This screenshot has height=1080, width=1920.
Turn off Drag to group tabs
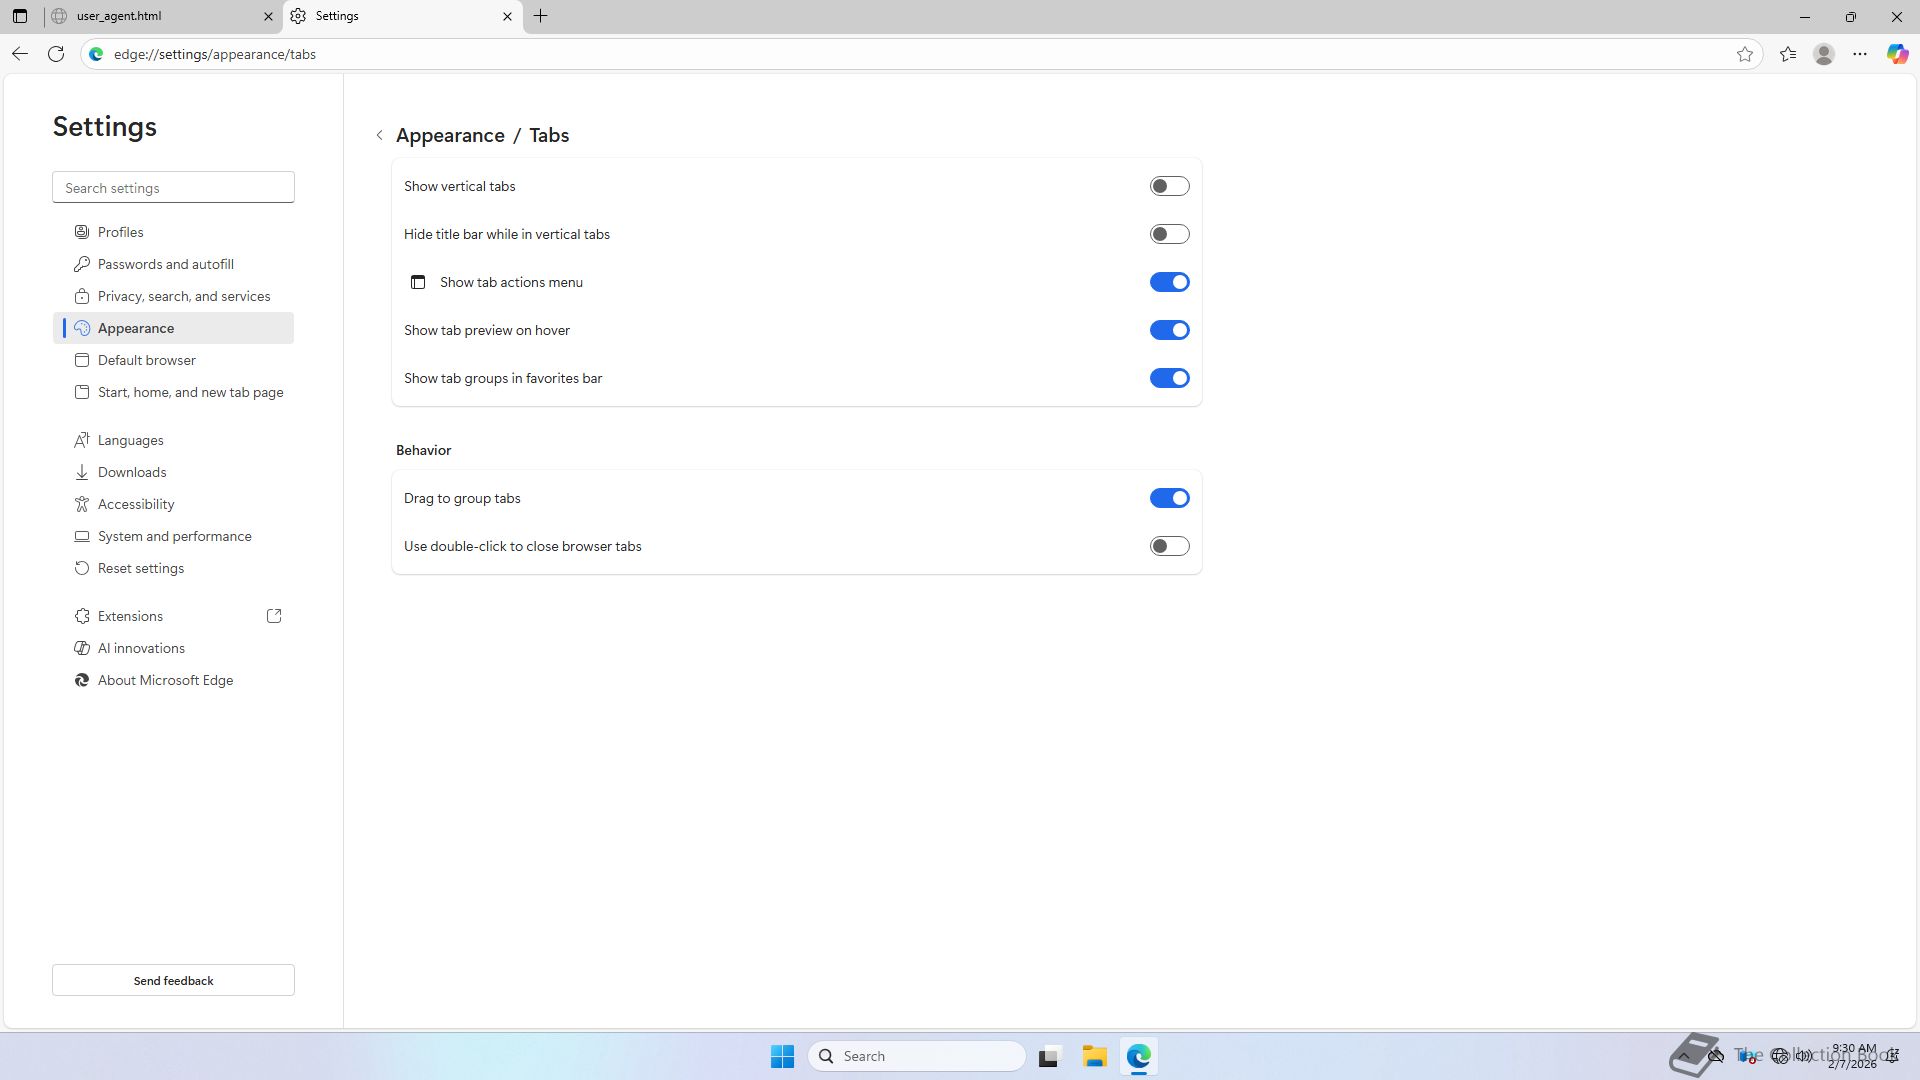(1169, 498)
